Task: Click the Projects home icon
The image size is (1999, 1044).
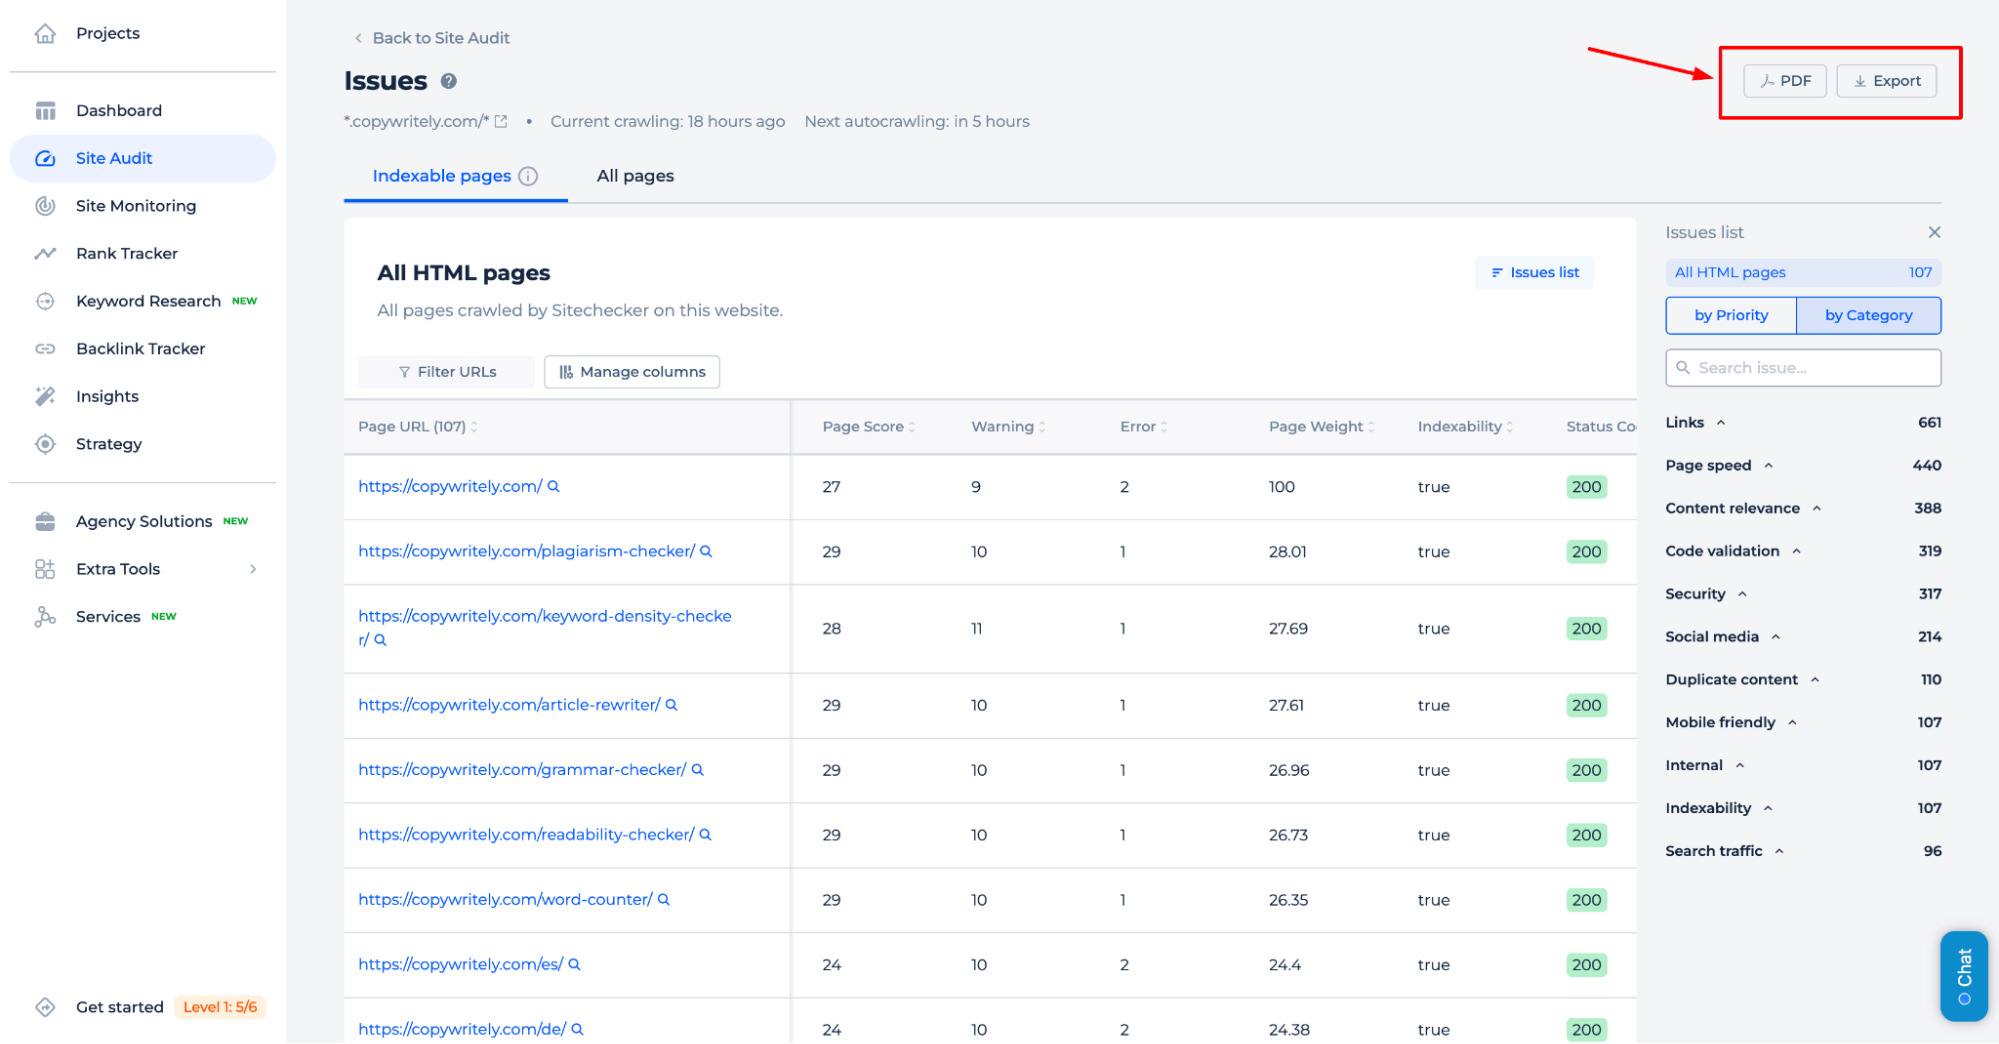Action: [45, 33]
